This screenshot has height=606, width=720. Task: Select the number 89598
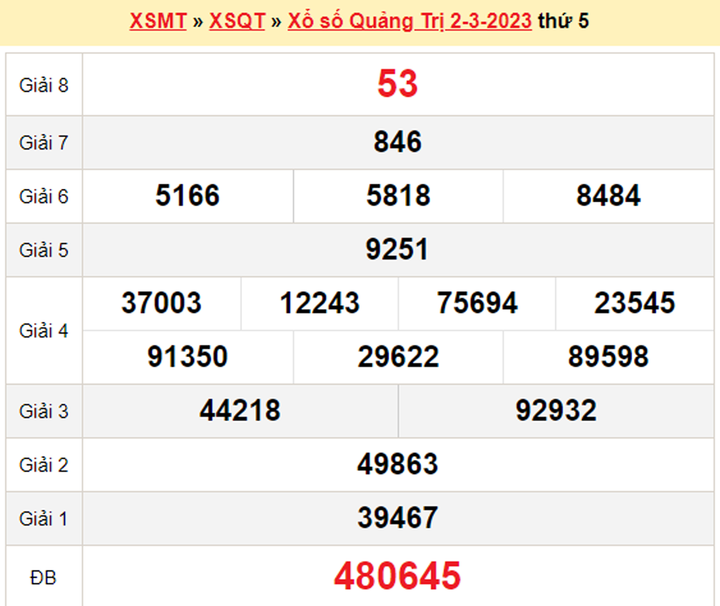608,357
